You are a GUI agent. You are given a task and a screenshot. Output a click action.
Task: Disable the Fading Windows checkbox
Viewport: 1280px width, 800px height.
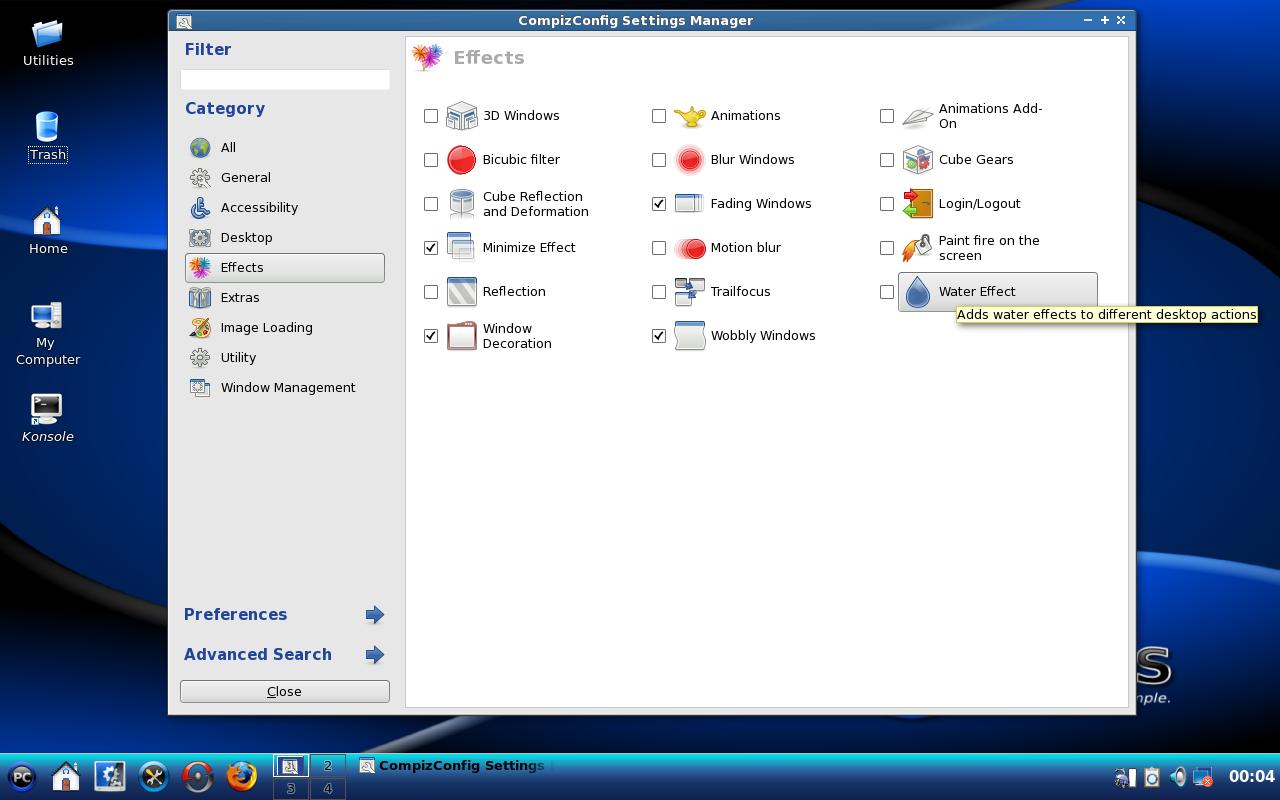click(659, 204)
